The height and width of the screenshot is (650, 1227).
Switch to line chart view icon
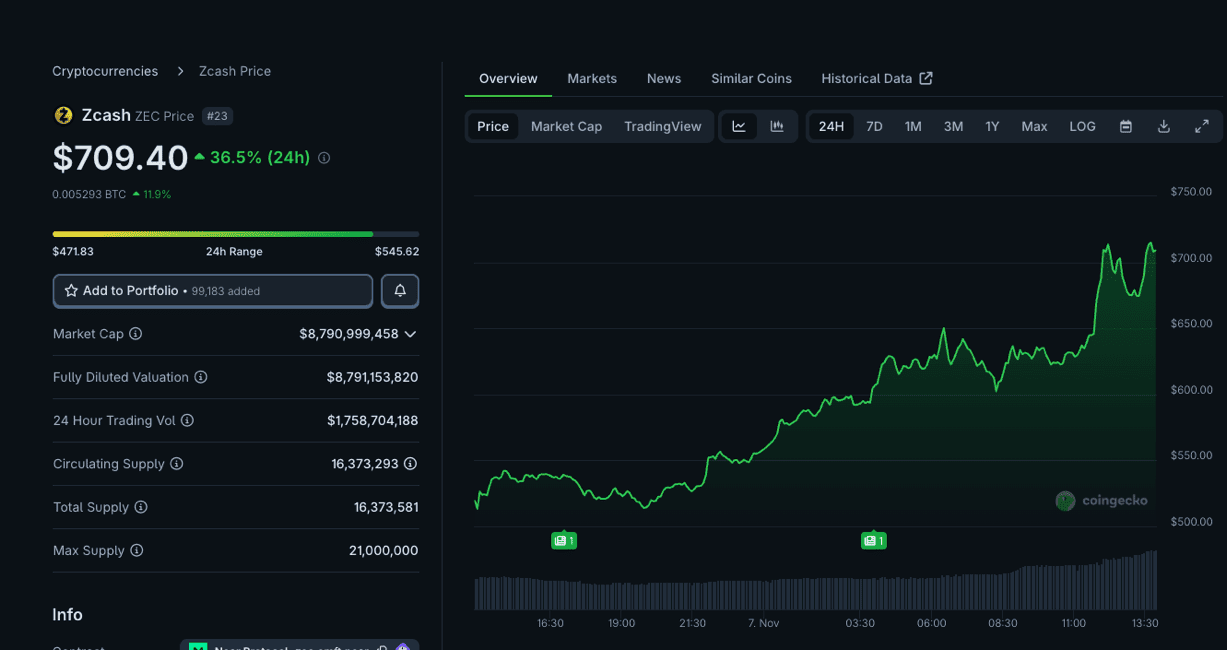point(739,126)
